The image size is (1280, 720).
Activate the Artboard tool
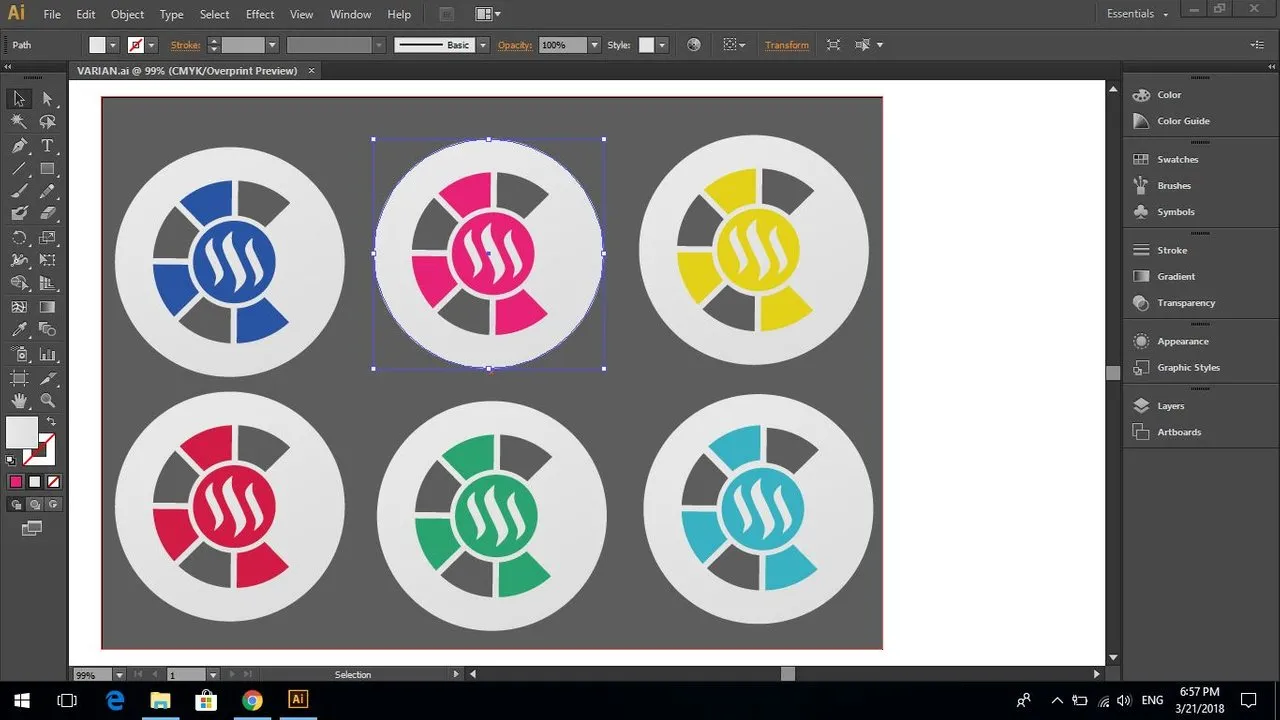point(19,378)
